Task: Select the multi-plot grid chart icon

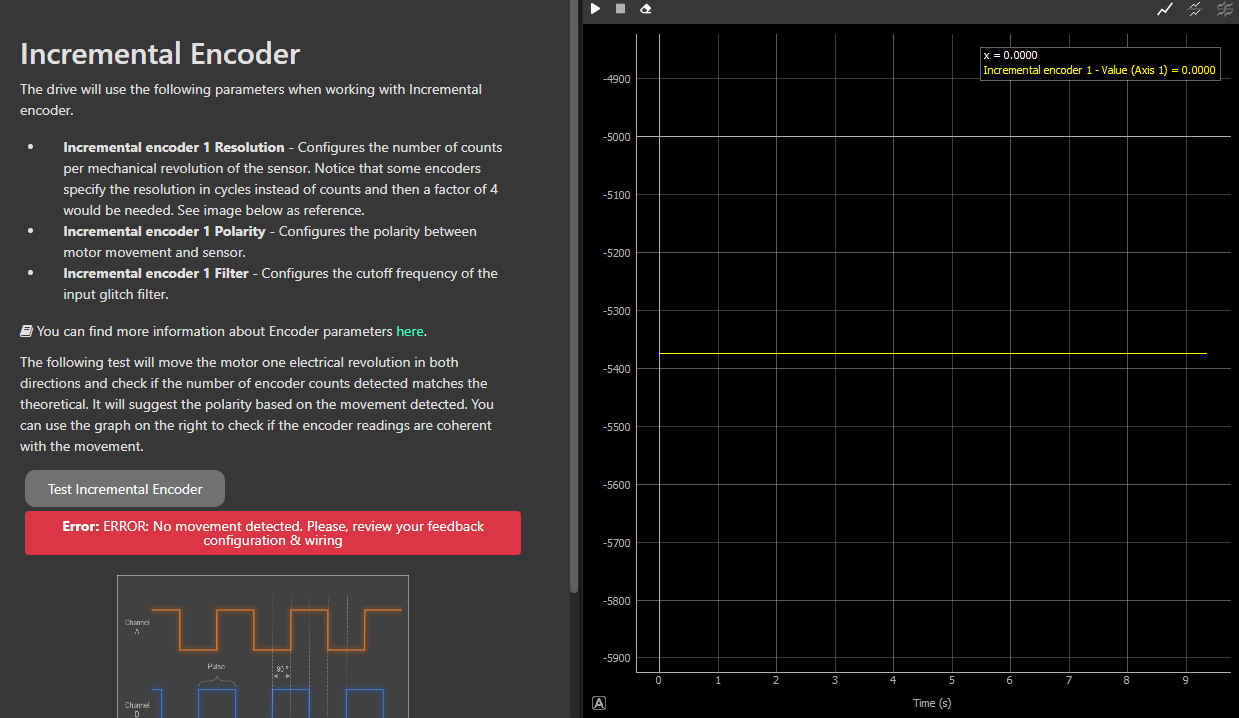Action: tap(1224, 9)
